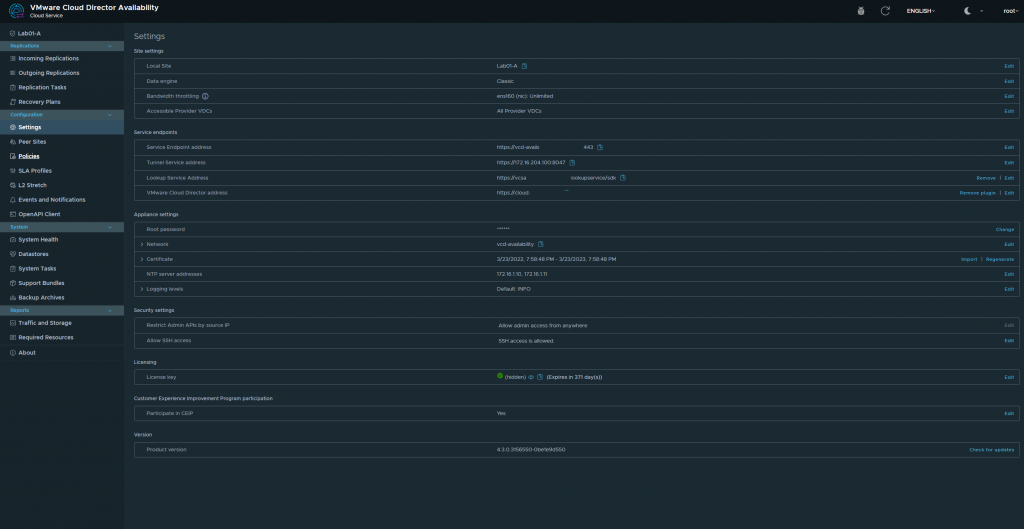Viewport: 1024px width, 529px height.
Task: Click the Datastores sidebar icon
Action: click(x=13, y=254)
